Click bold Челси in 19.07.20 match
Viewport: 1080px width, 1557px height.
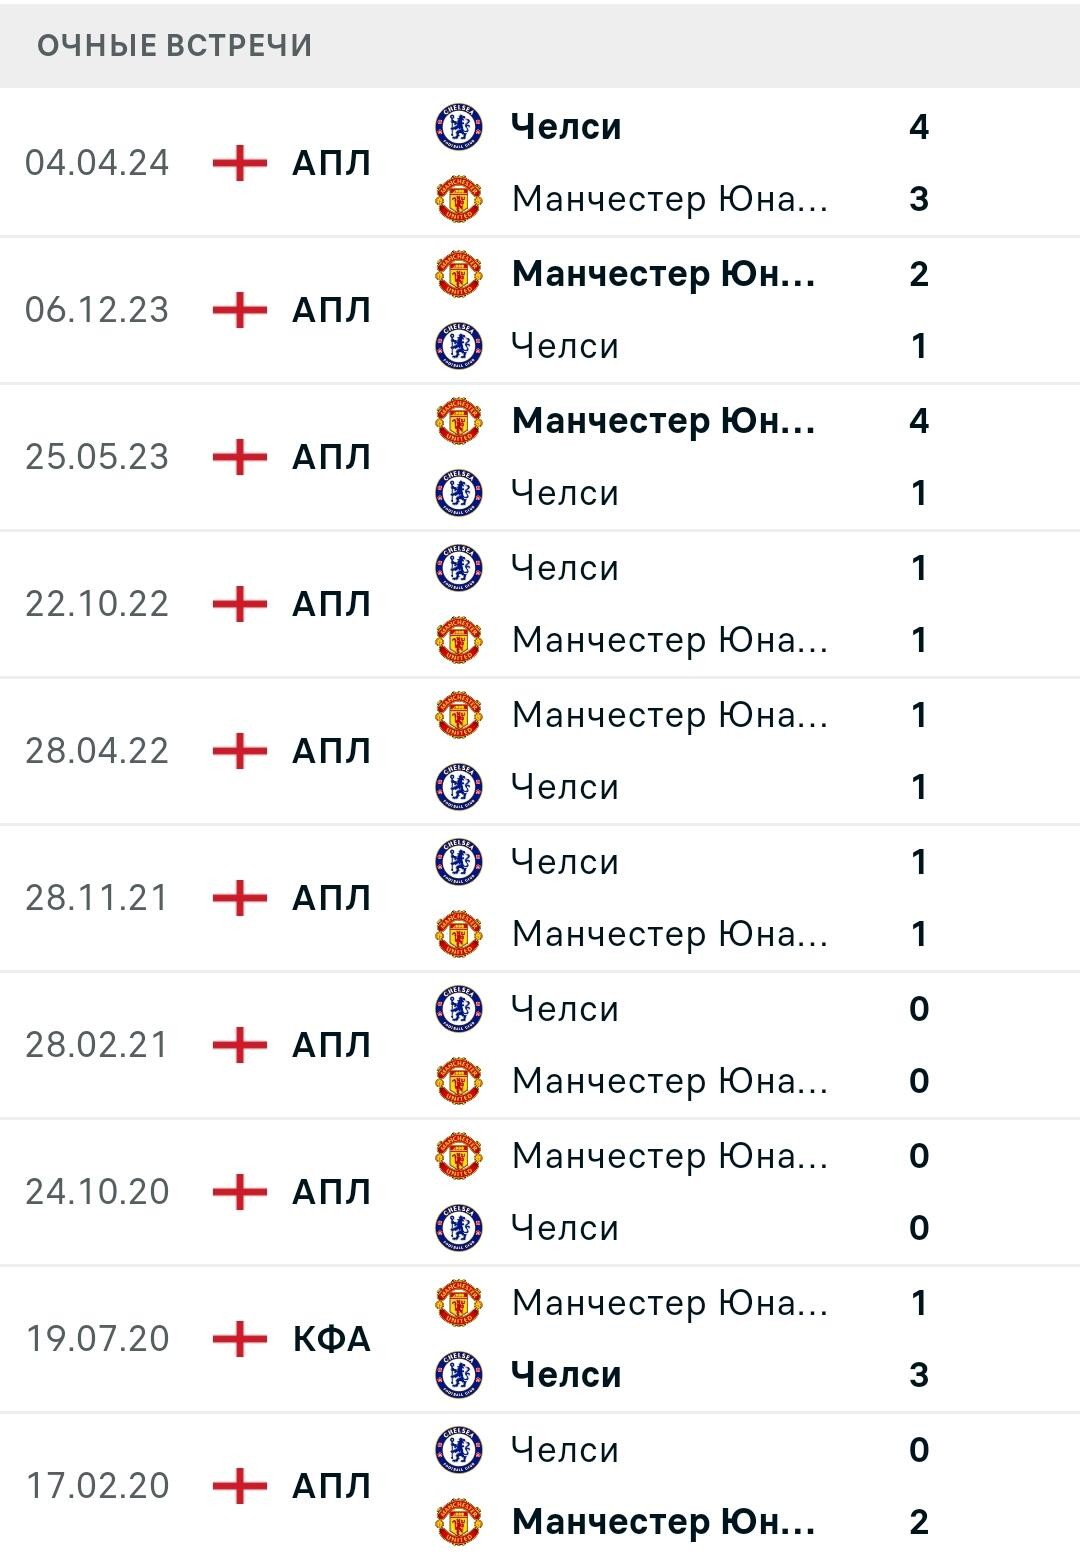click(566, 1375)
